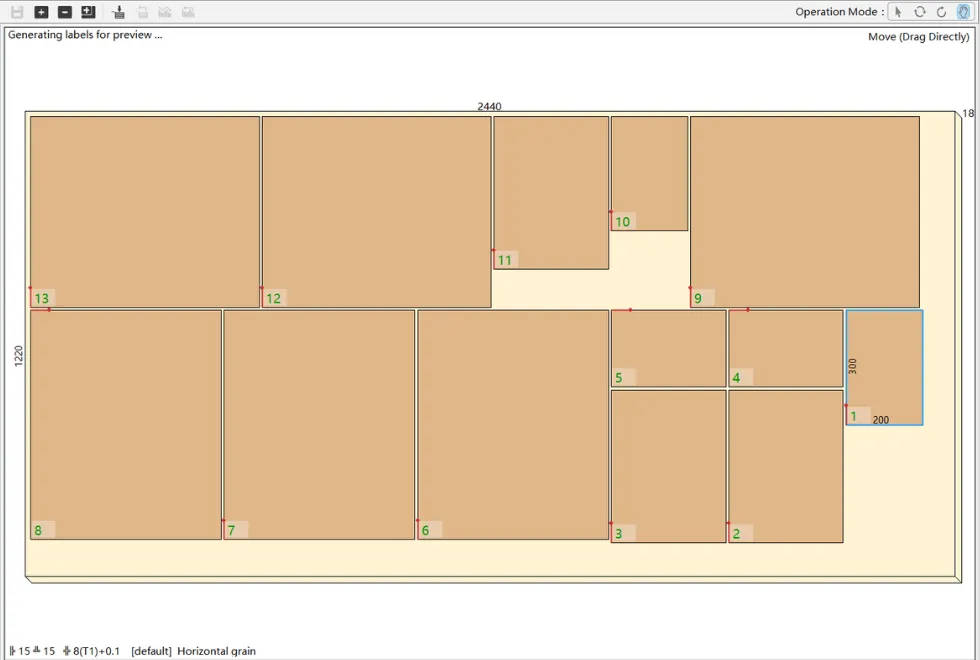Click the sheet width dimension 2440
This screenshot has width=980, height=660.
tap(489, 106)
